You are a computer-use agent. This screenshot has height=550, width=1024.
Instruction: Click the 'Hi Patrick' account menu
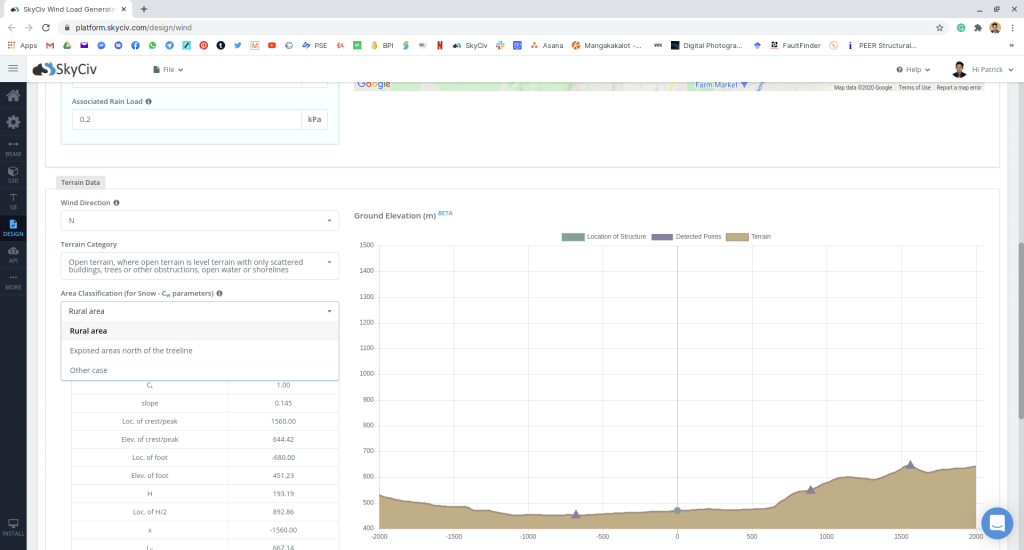(x=983, y=70)
